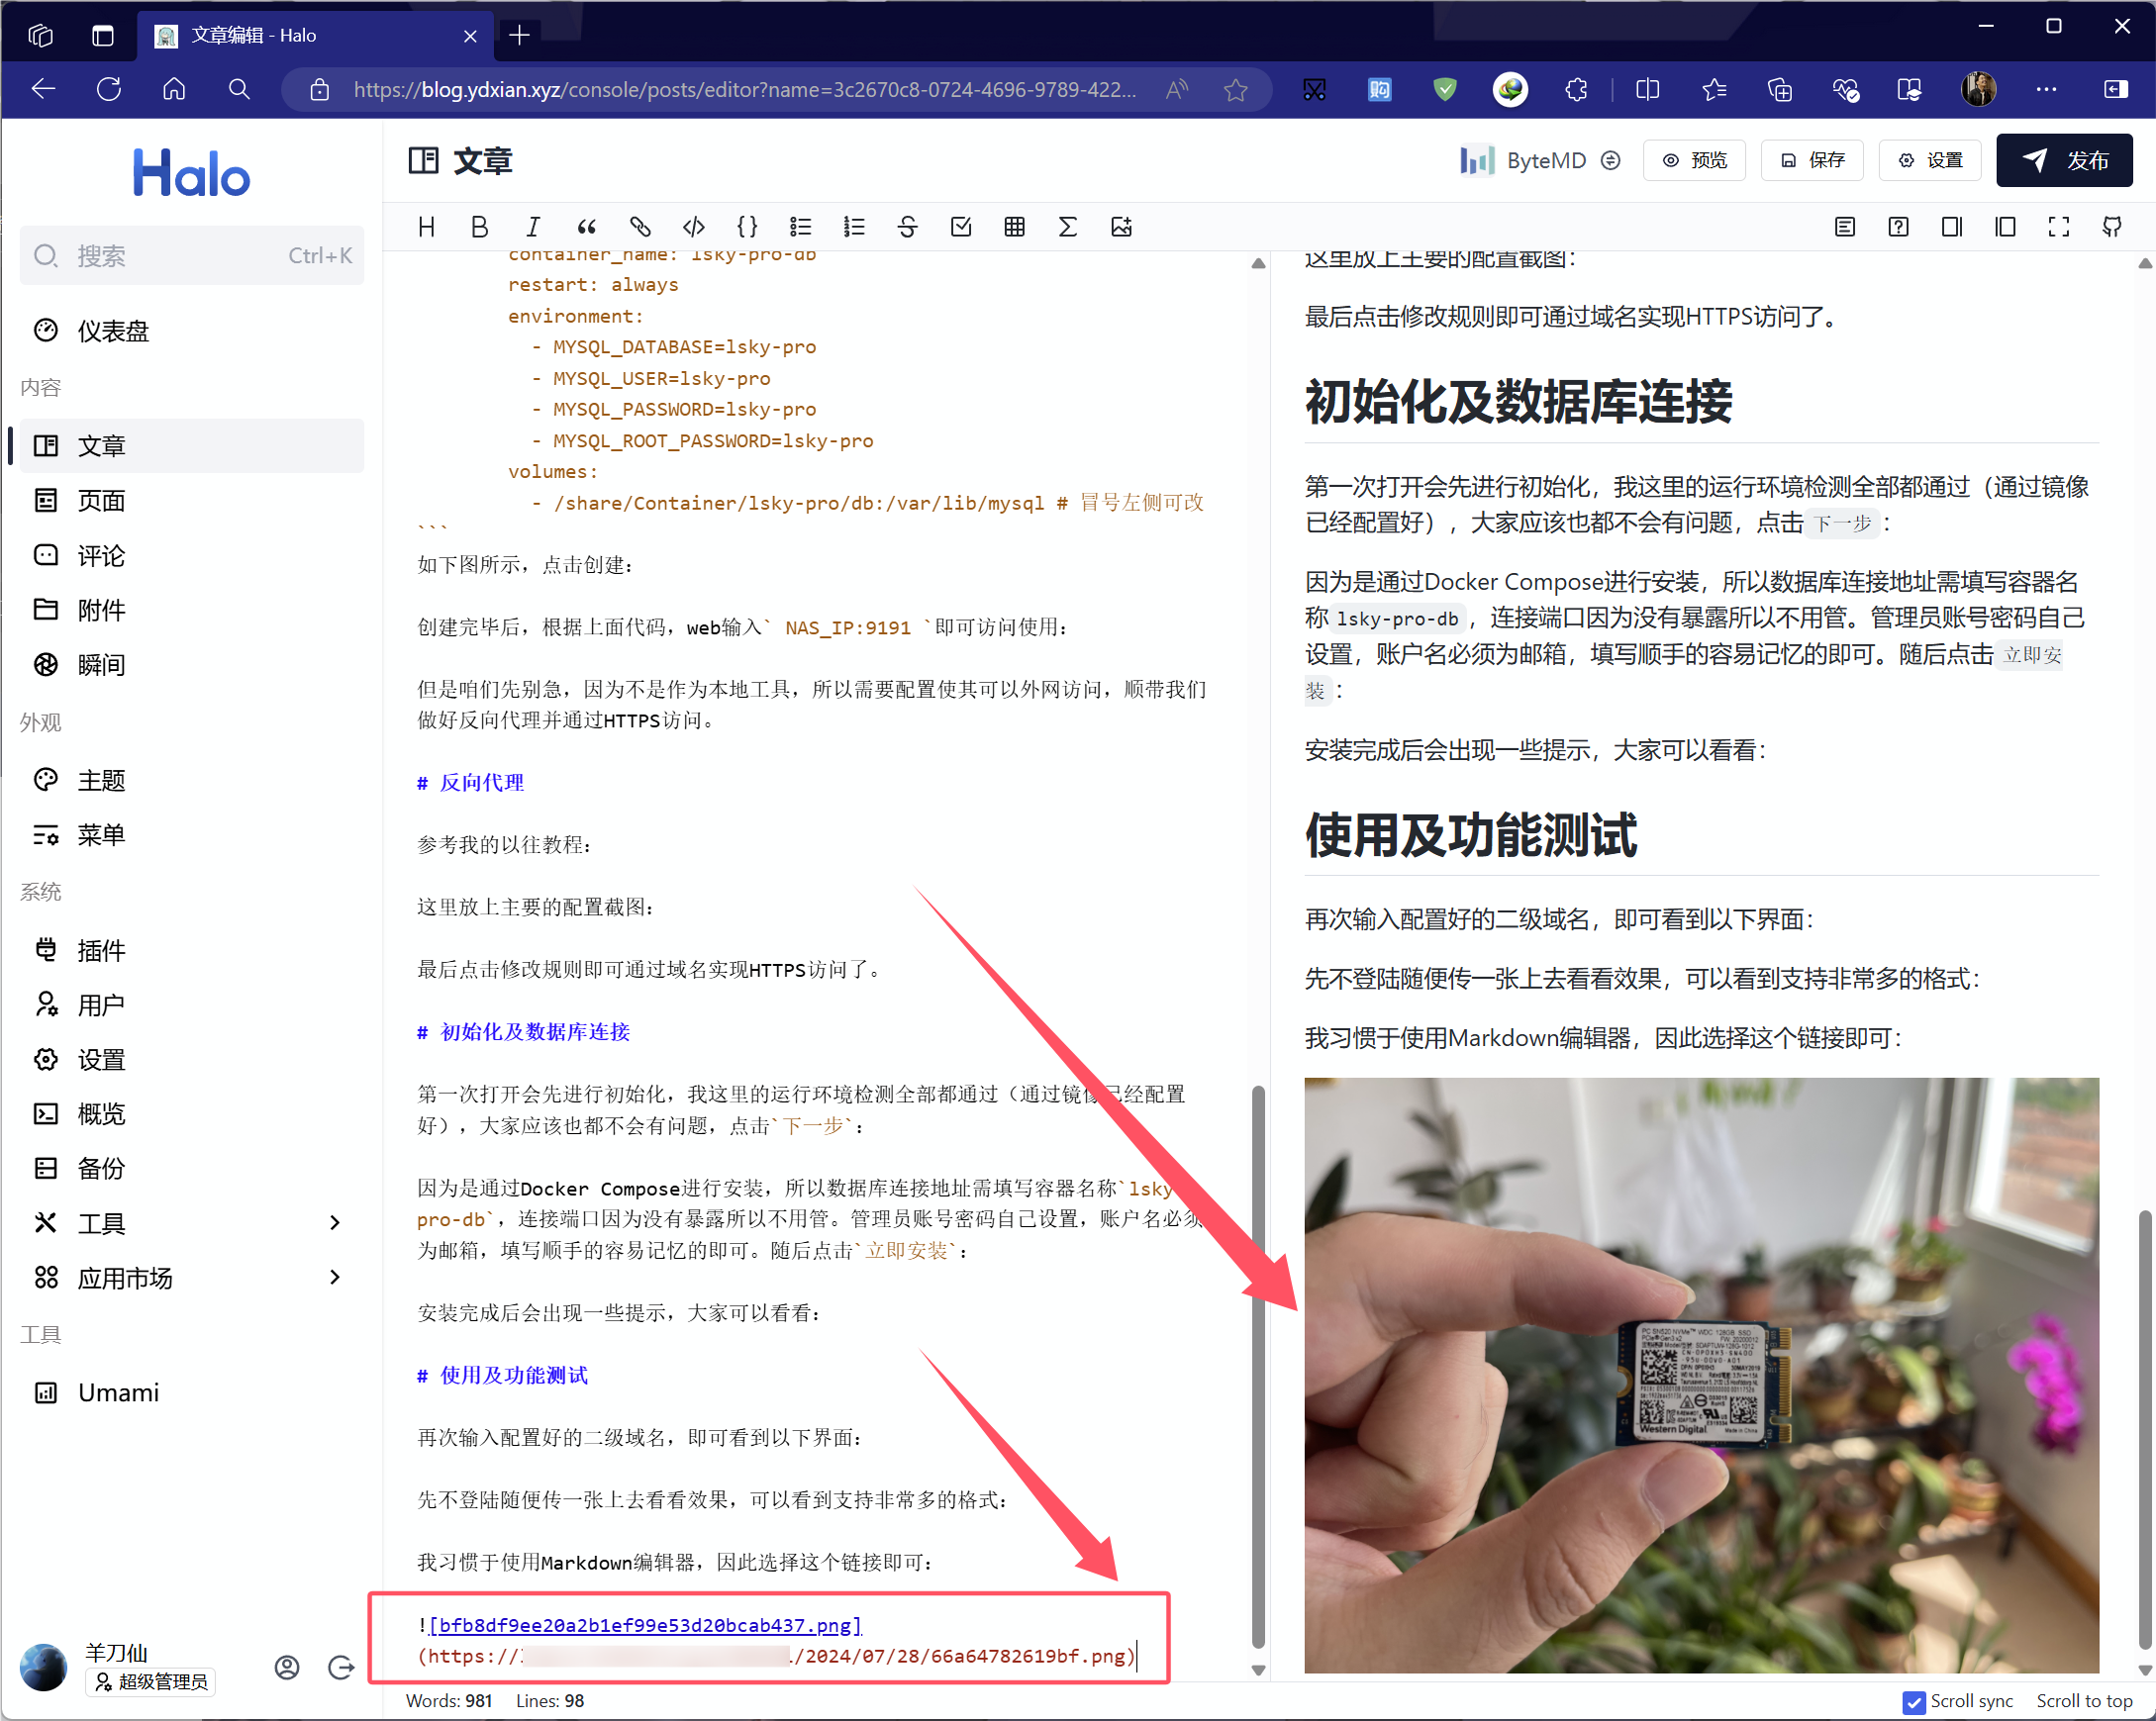Open 概览 overview menu item

tap(191, 1114)
